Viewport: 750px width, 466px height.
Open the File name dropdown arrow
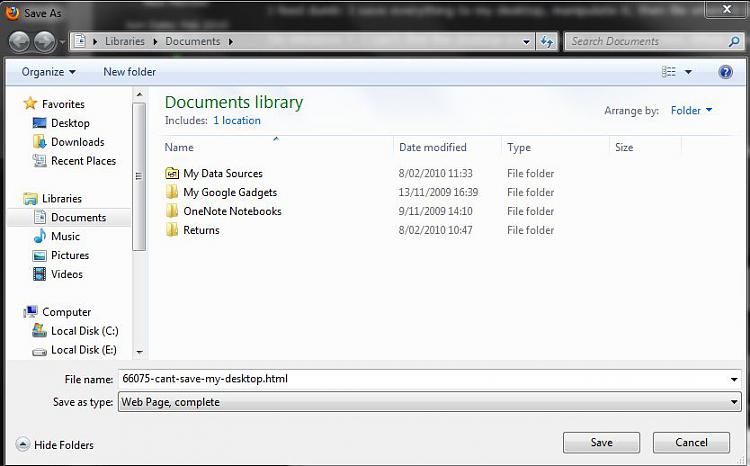734,379
